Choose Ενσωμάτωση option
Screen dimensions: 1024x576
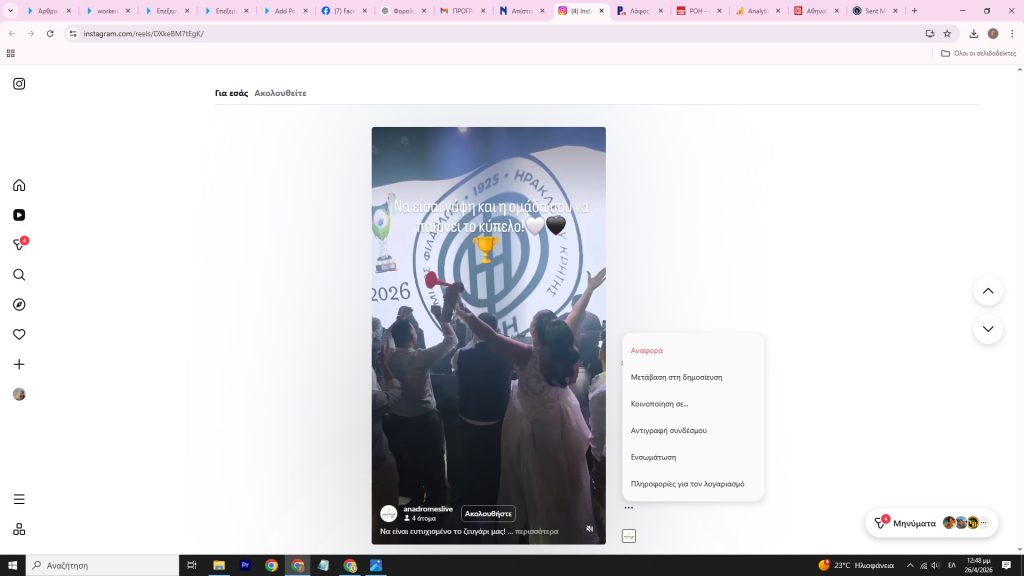click(x=653, y=458)
